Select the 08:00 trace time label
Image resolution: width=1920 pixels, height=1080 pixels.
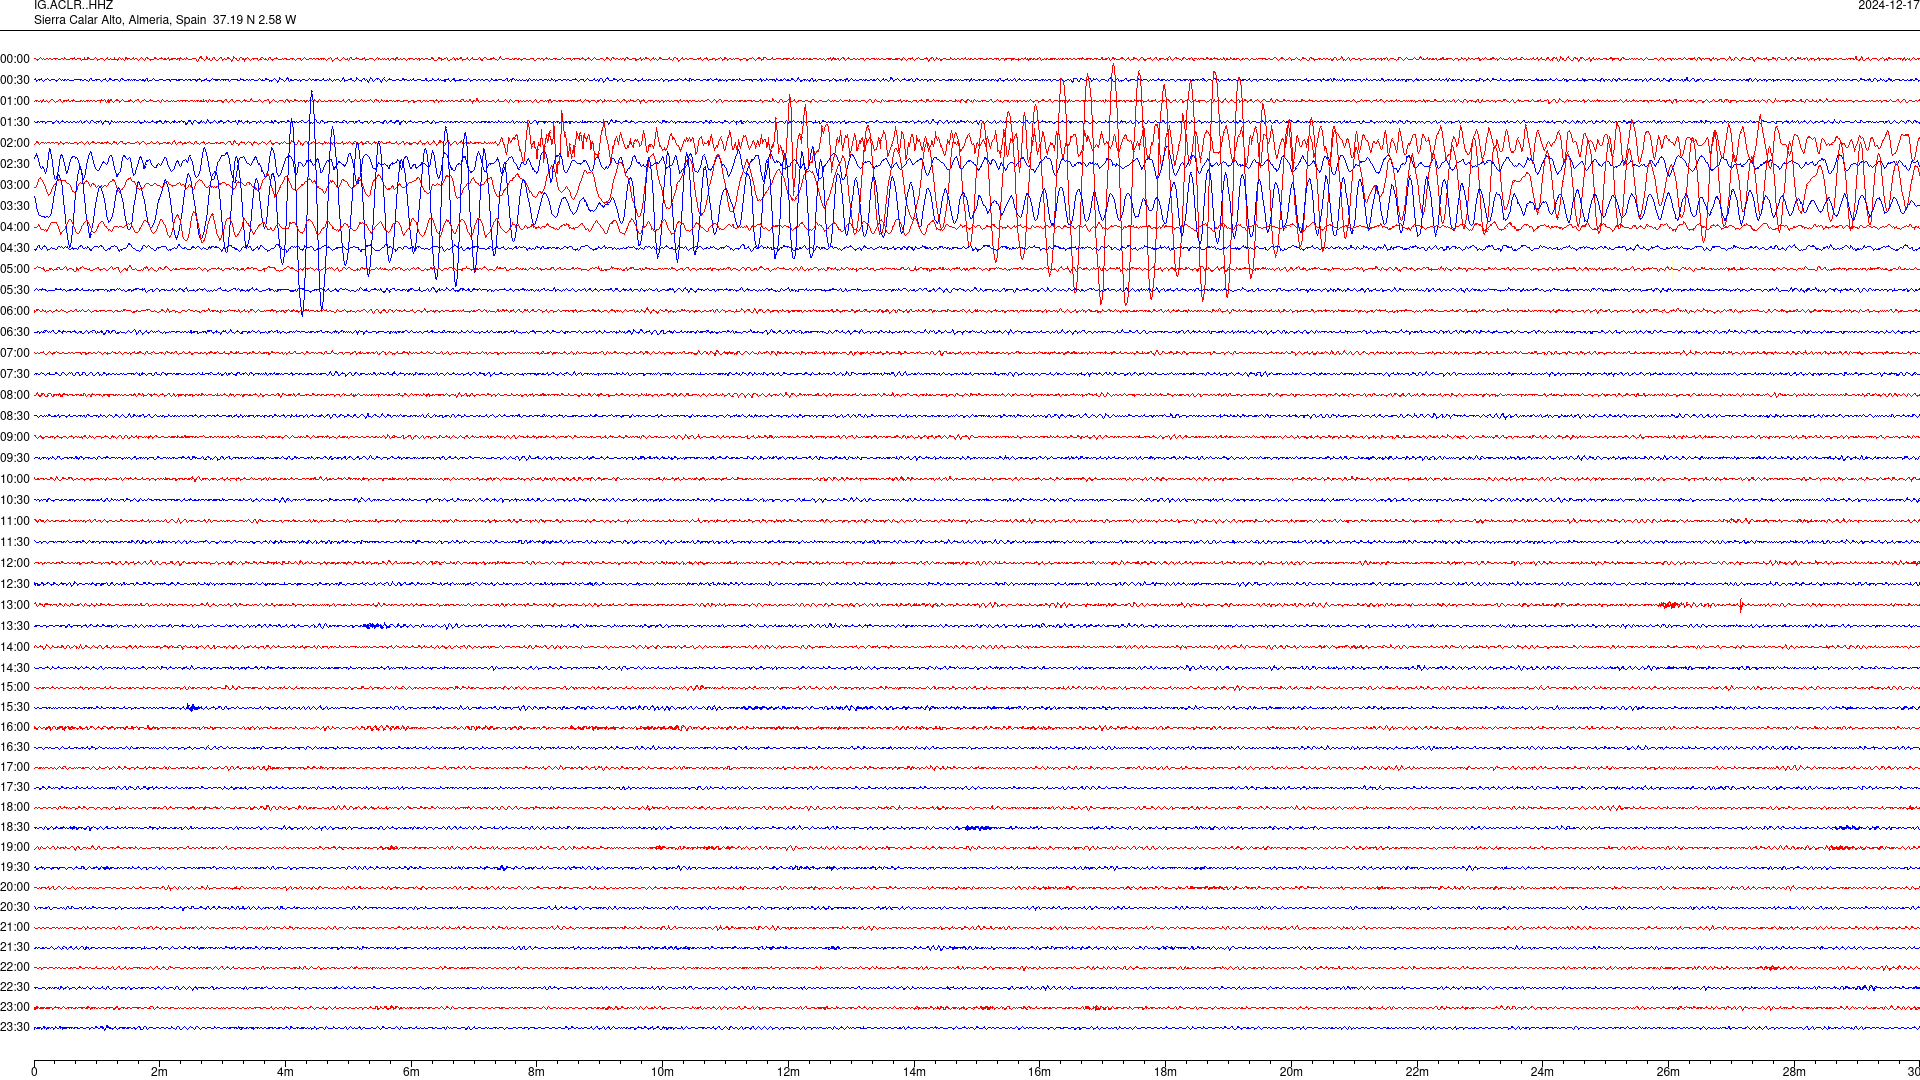[x=15, y=395]
